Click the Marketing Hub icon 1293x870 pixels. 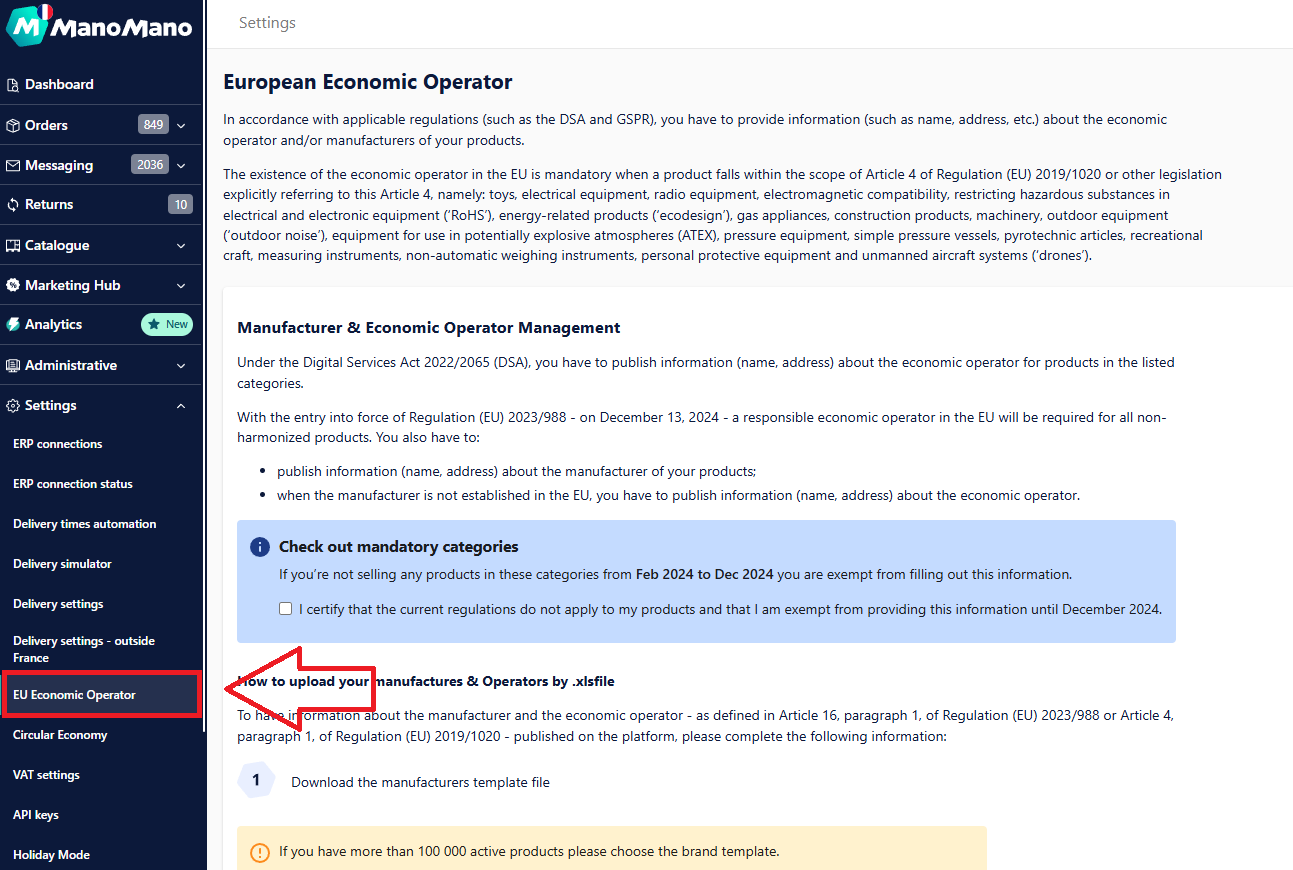coord(13,286)
